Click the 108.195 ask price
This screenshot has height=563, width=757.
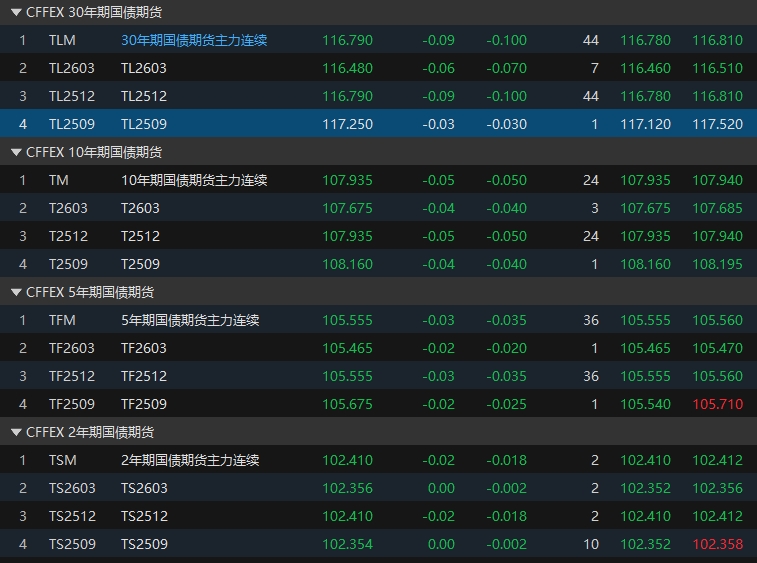tap(717, 264)
